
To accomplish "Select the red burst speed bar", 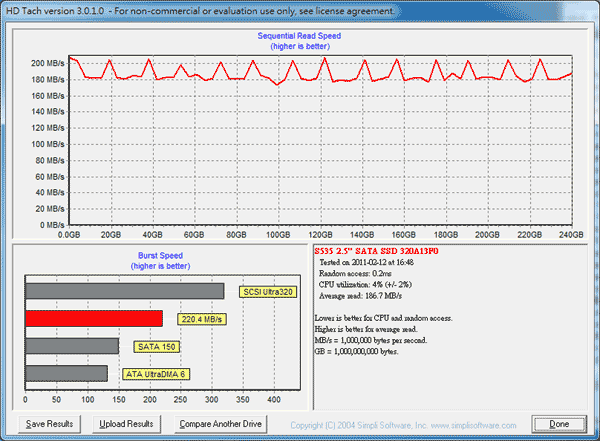I will [94, 319].
